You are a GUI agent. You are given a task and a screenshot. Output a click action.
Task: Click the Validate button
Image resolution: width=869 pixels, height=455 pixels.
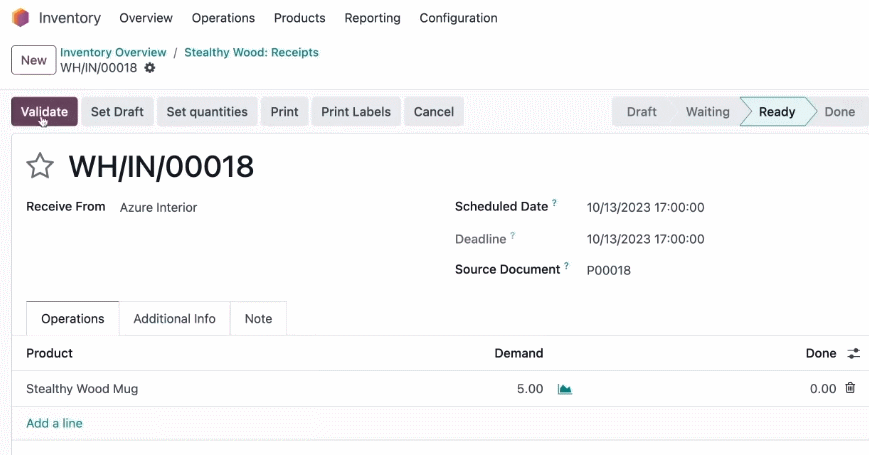(44, 111)
